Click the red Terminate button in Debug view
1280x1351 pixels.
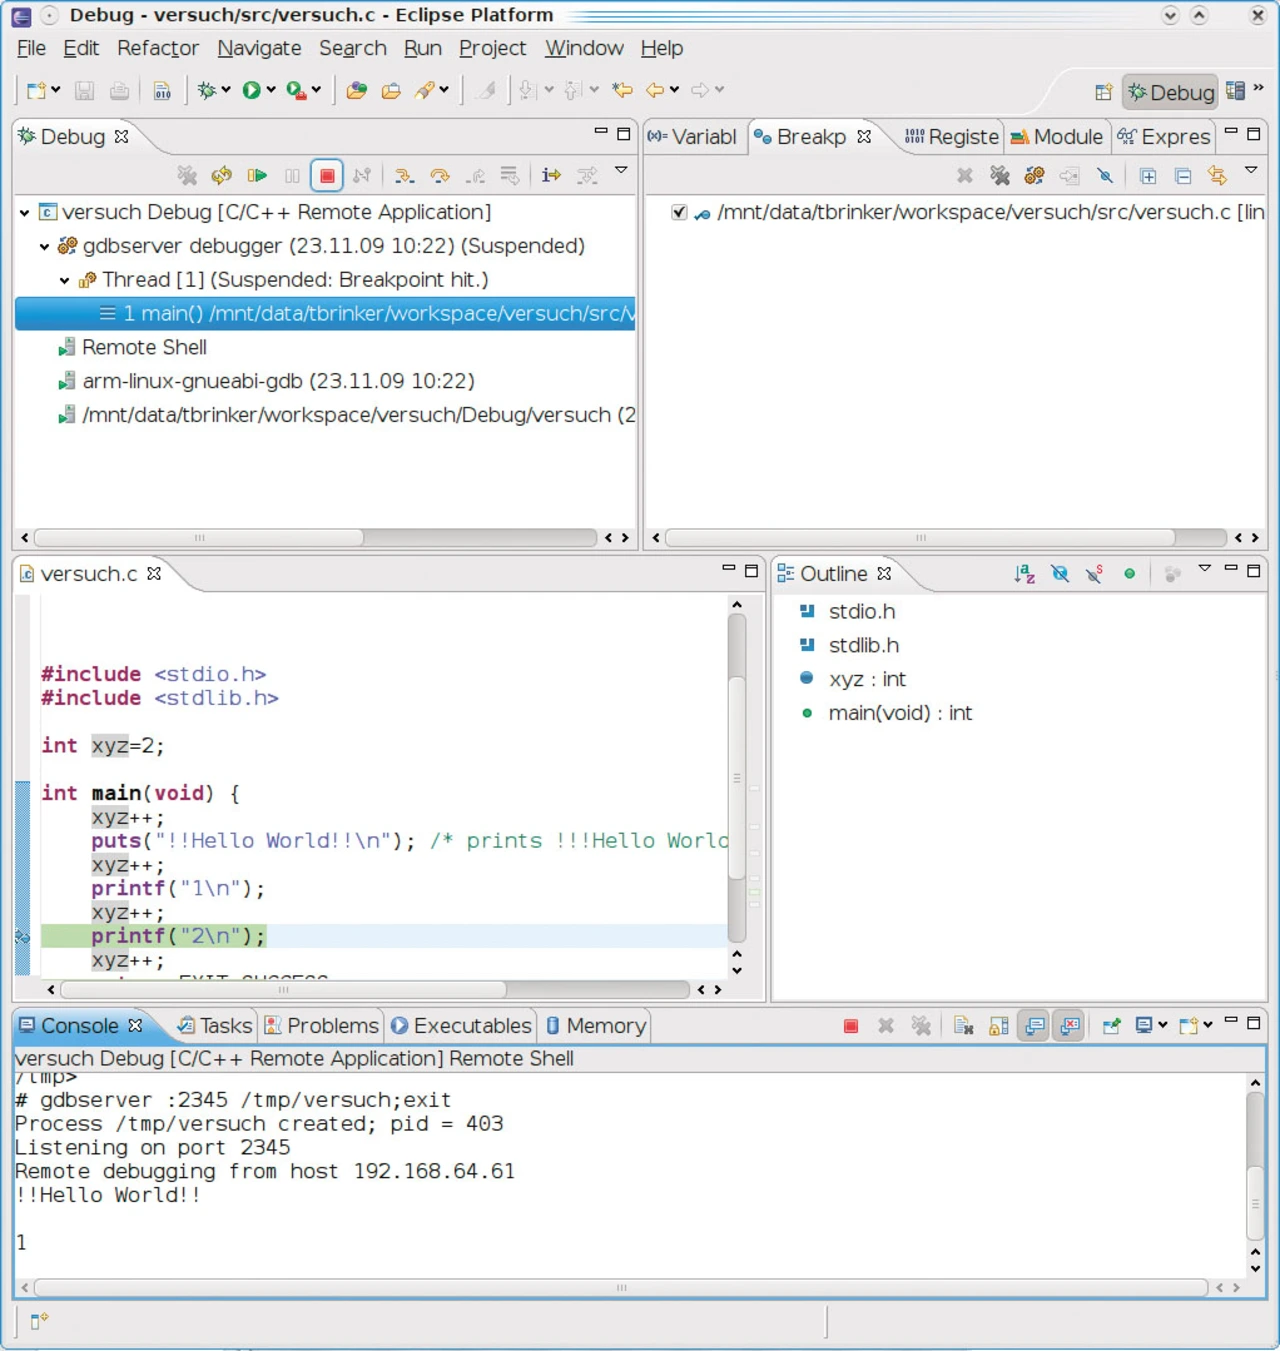(327, 176)
